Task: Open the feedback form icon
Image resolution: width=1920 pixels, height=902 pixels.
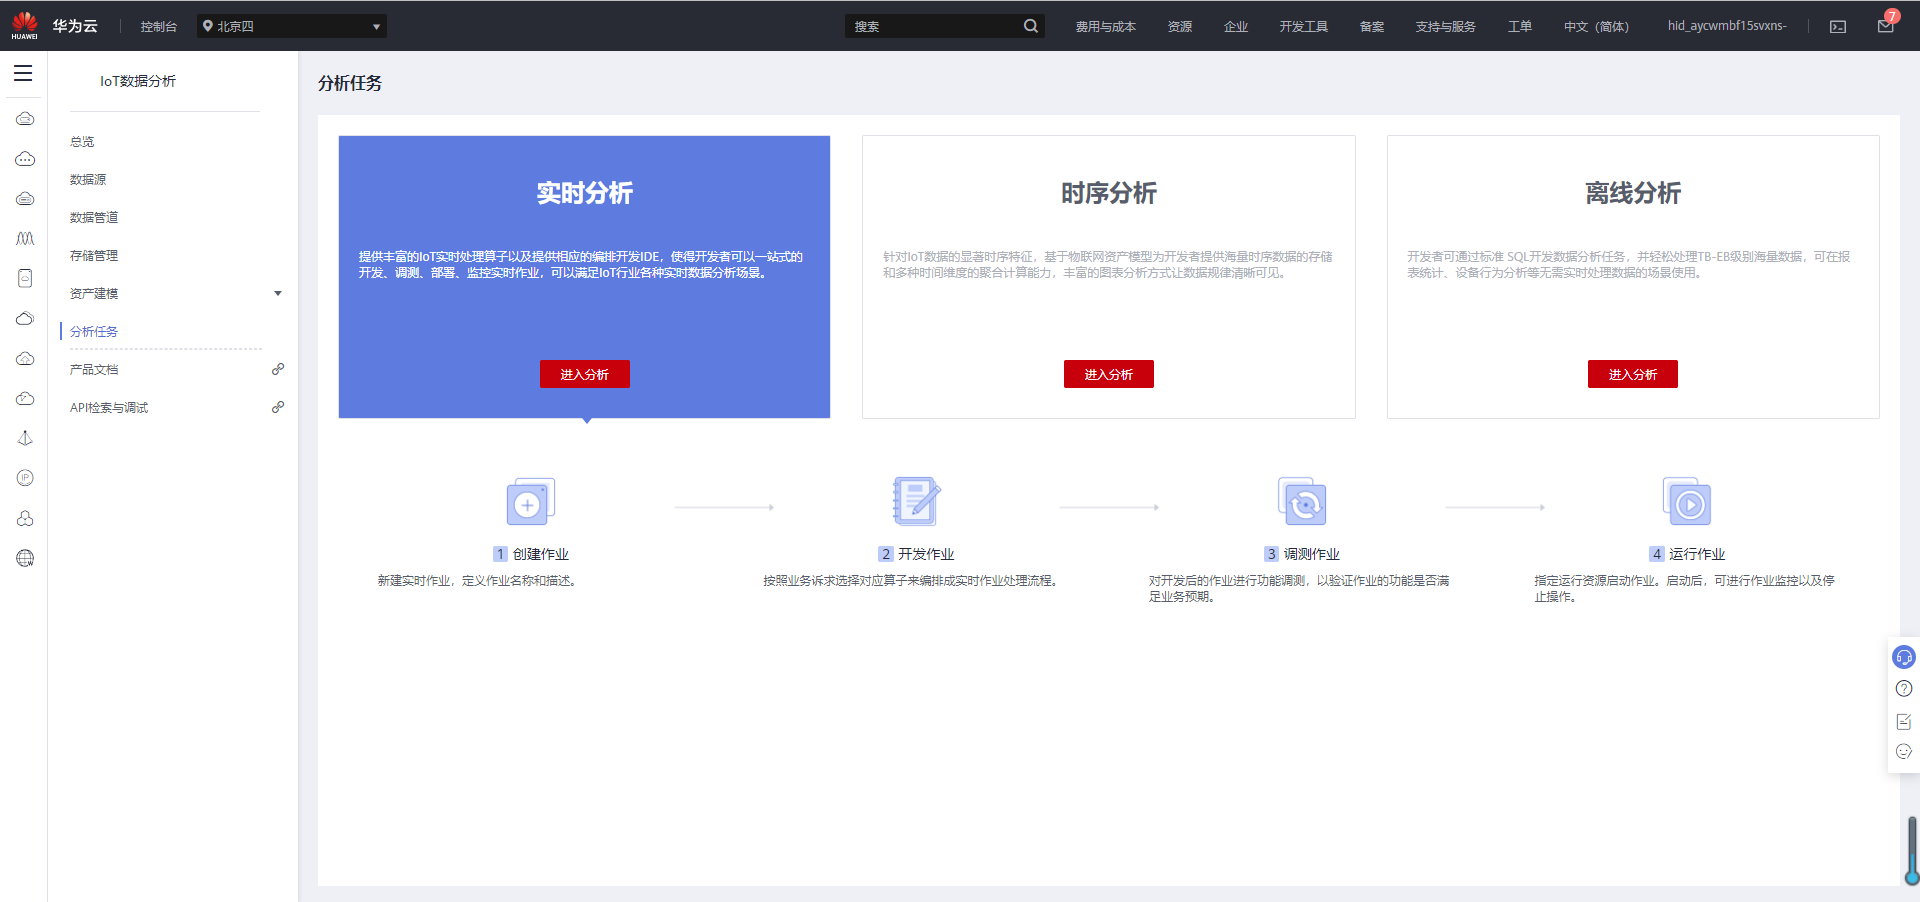Action: [x=1904, y=720]
